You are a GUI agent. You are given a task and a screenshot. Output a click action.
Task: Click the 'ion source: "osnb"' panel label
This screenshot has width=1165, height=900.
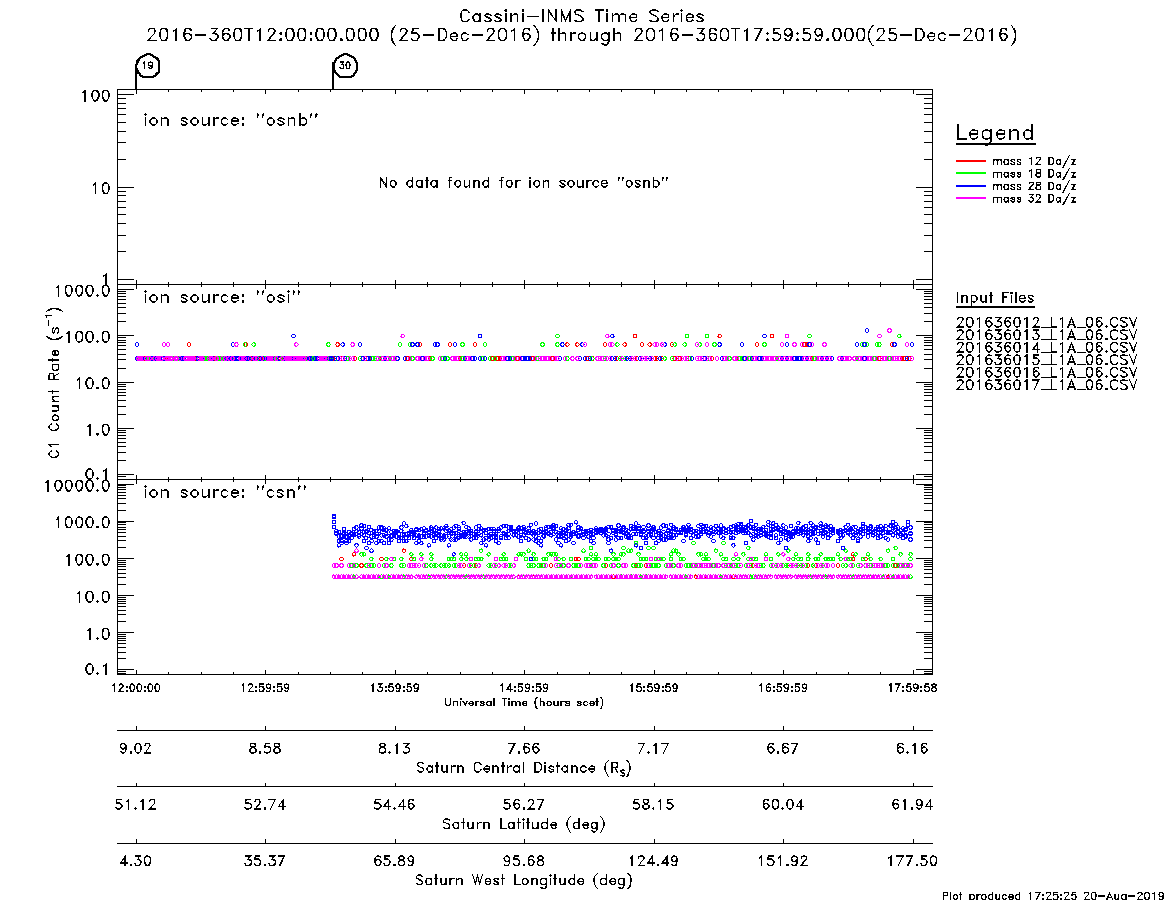[231, 120]
